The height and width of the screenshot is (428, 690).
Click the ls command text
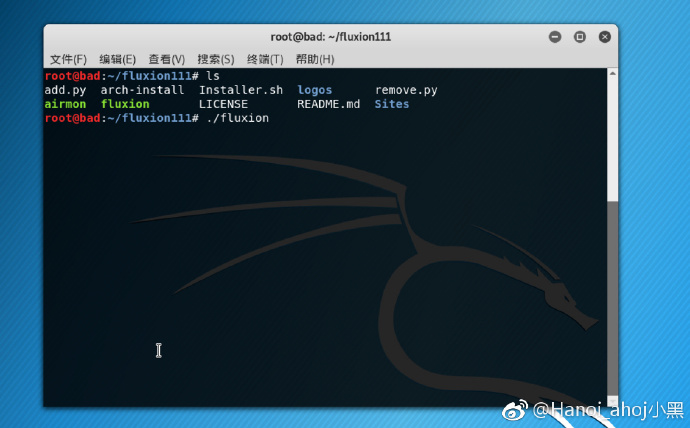coord(213,76)
